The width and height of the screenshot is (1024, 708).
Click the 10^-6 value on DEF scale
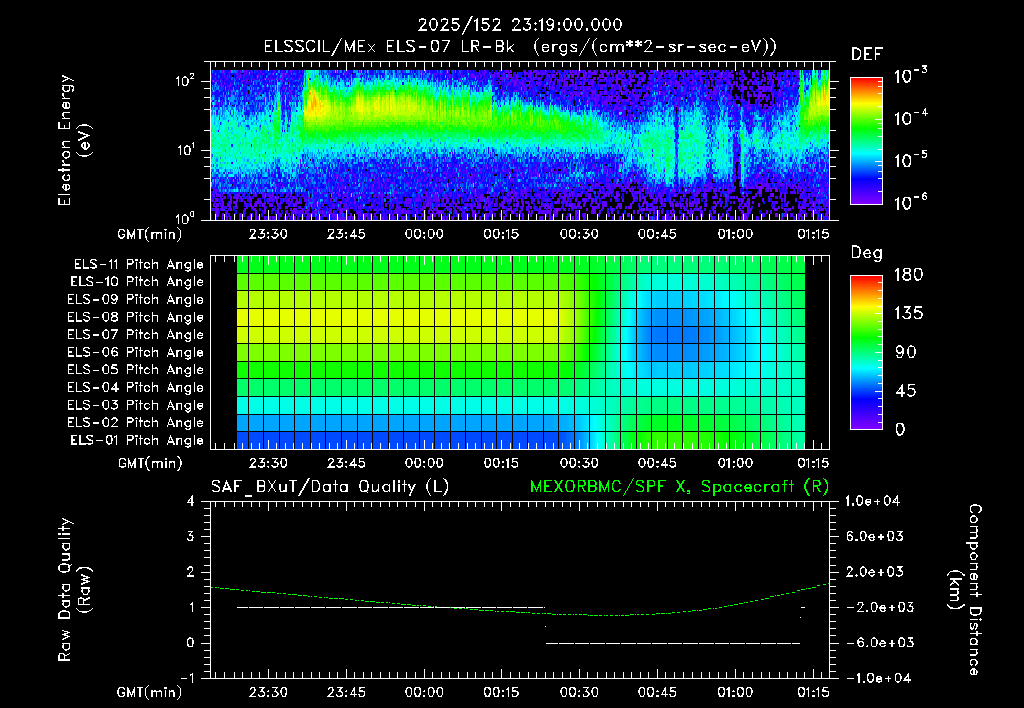pos(910,202)
